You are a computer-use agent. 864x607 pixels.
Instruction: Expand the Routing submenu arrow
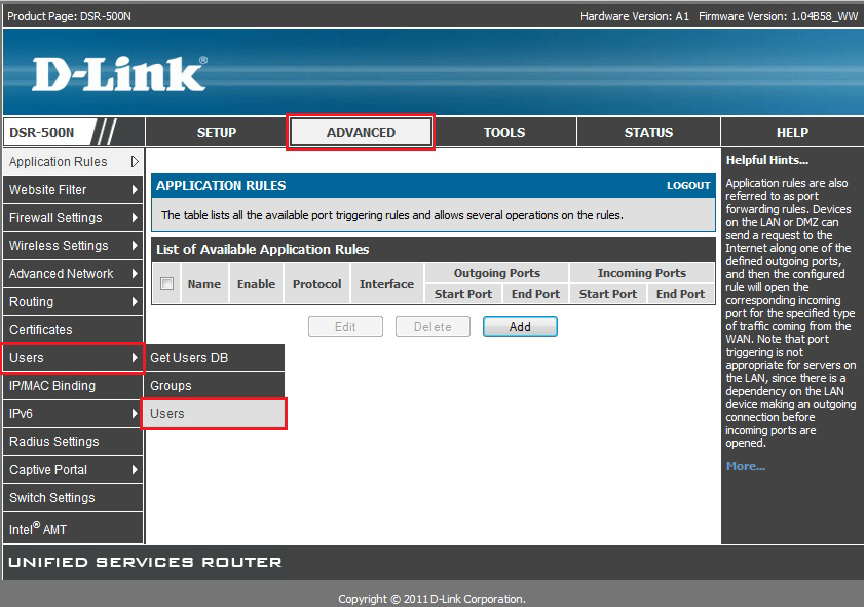point(135,302)
